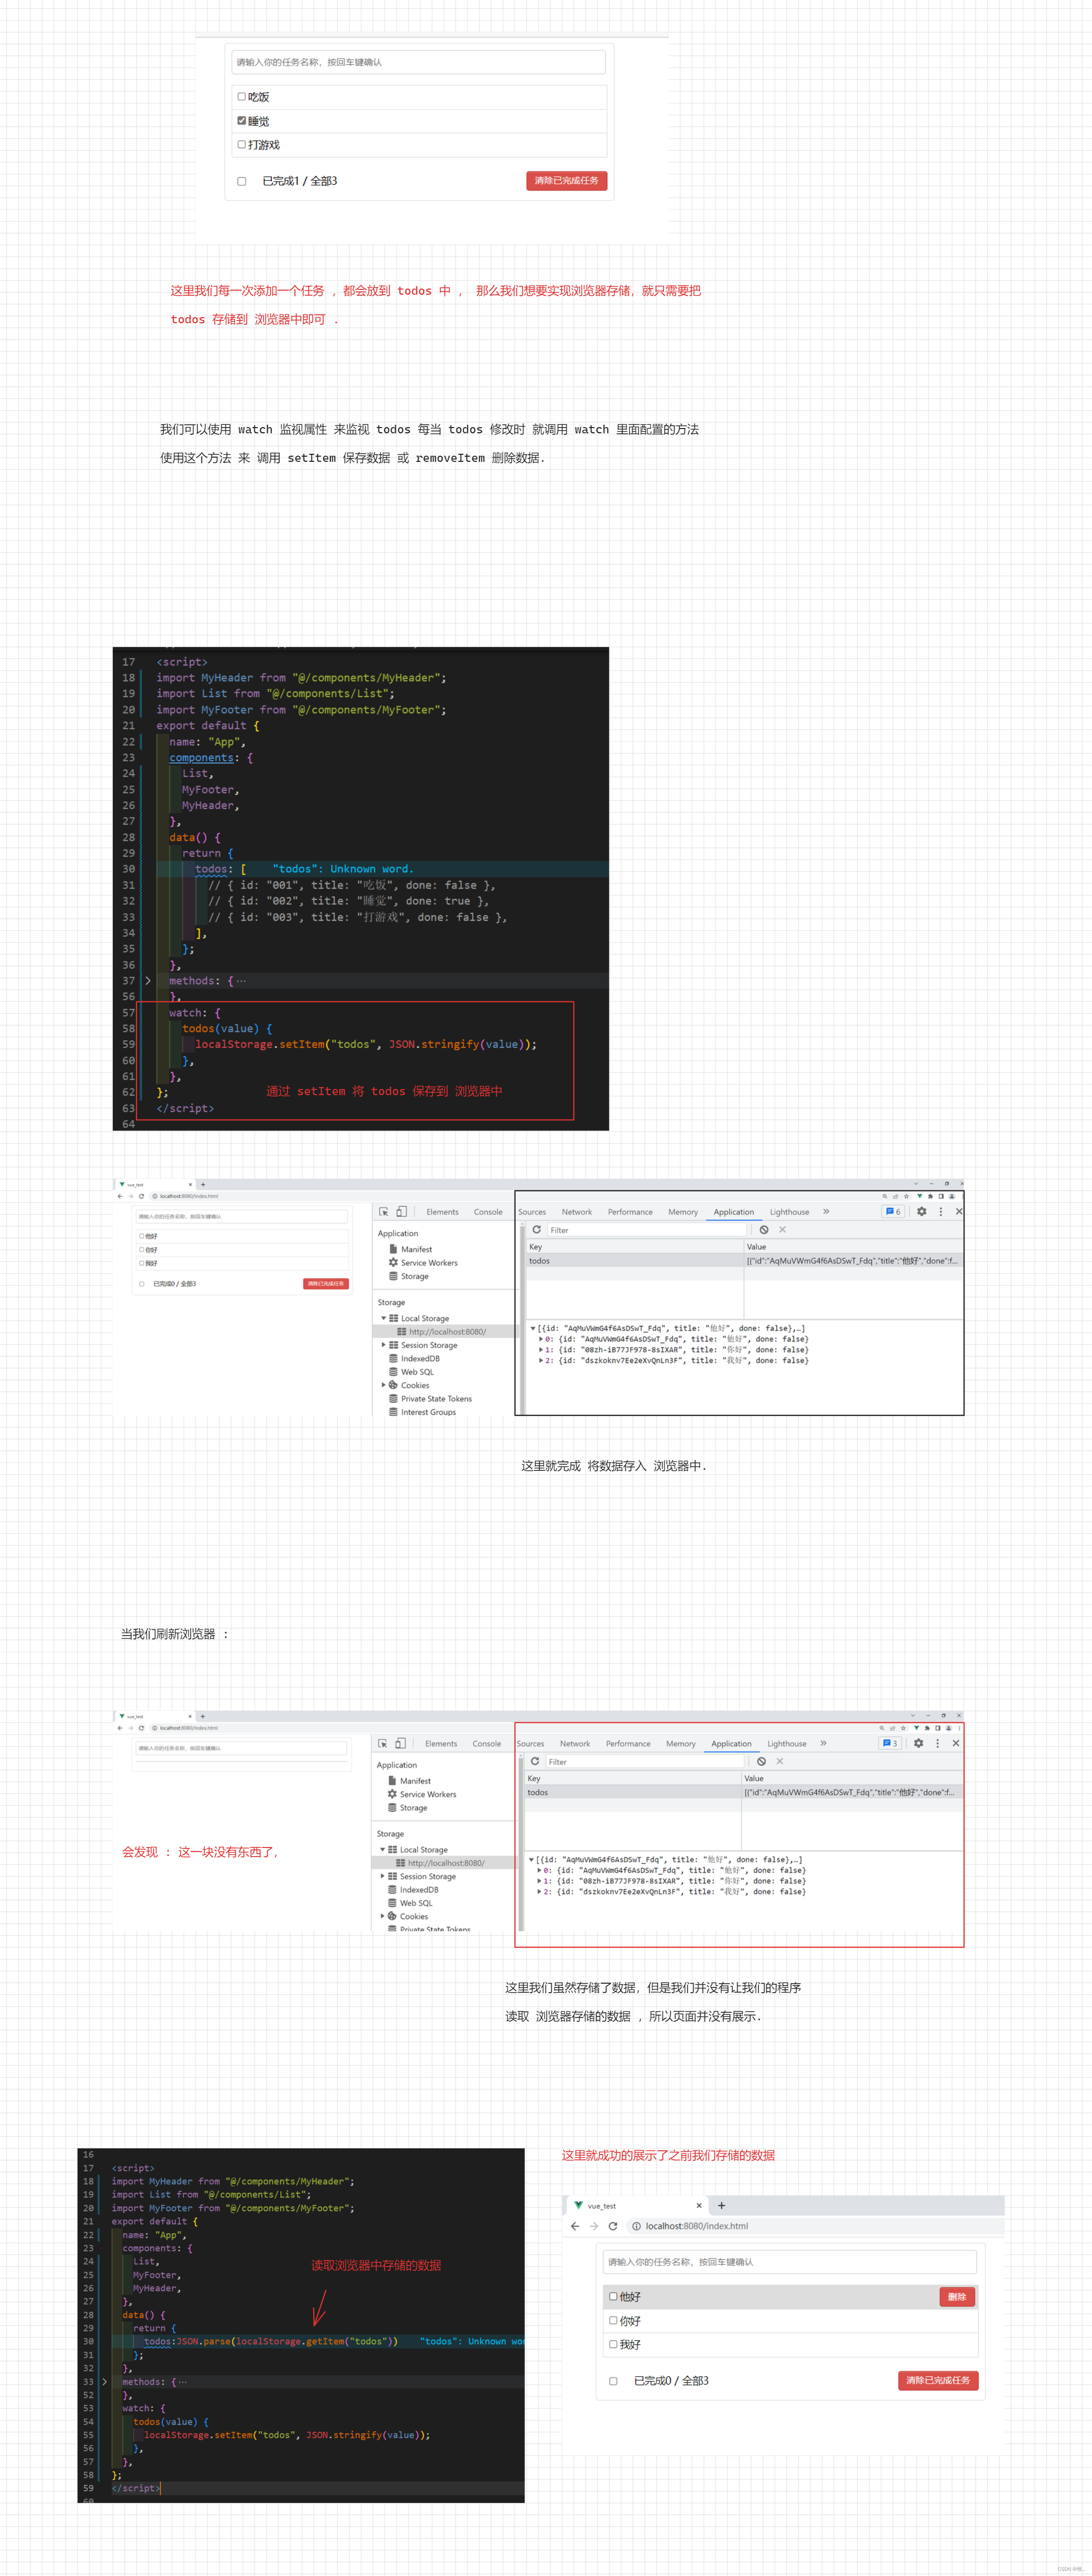Uncheck 睡觉 task checkbox
The image size is (1092, 2576).
(241, 120)
